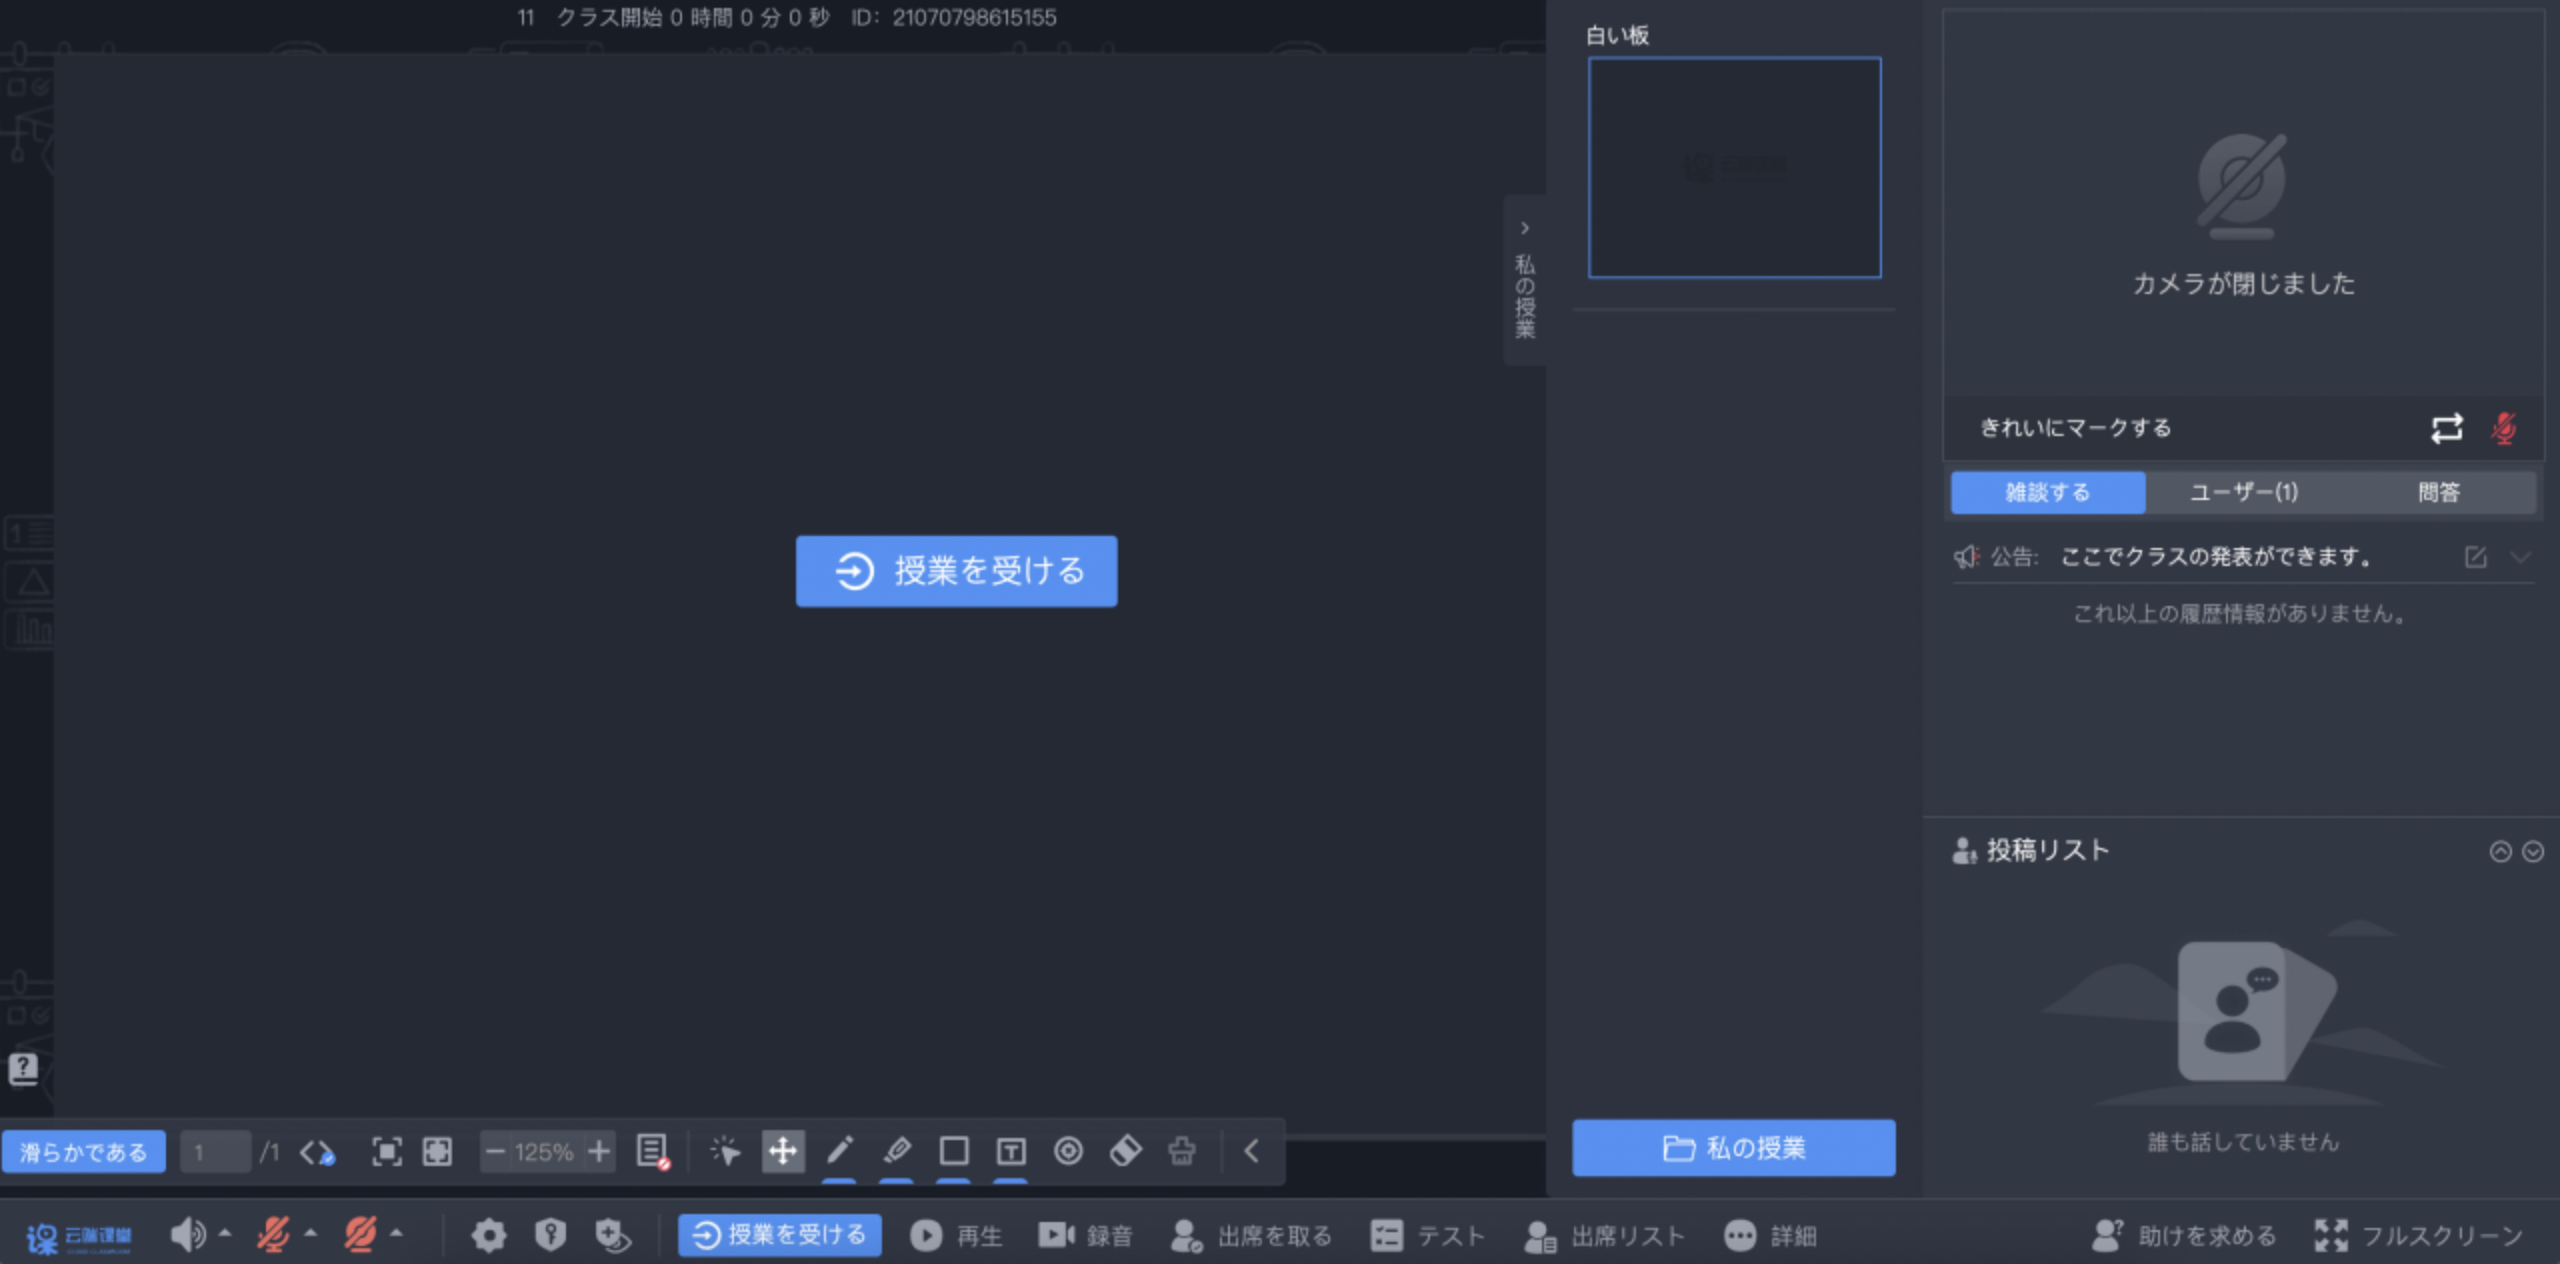Click the clear-all broom tool
The image size is (2560, 1264).
click(1182, 1151)
